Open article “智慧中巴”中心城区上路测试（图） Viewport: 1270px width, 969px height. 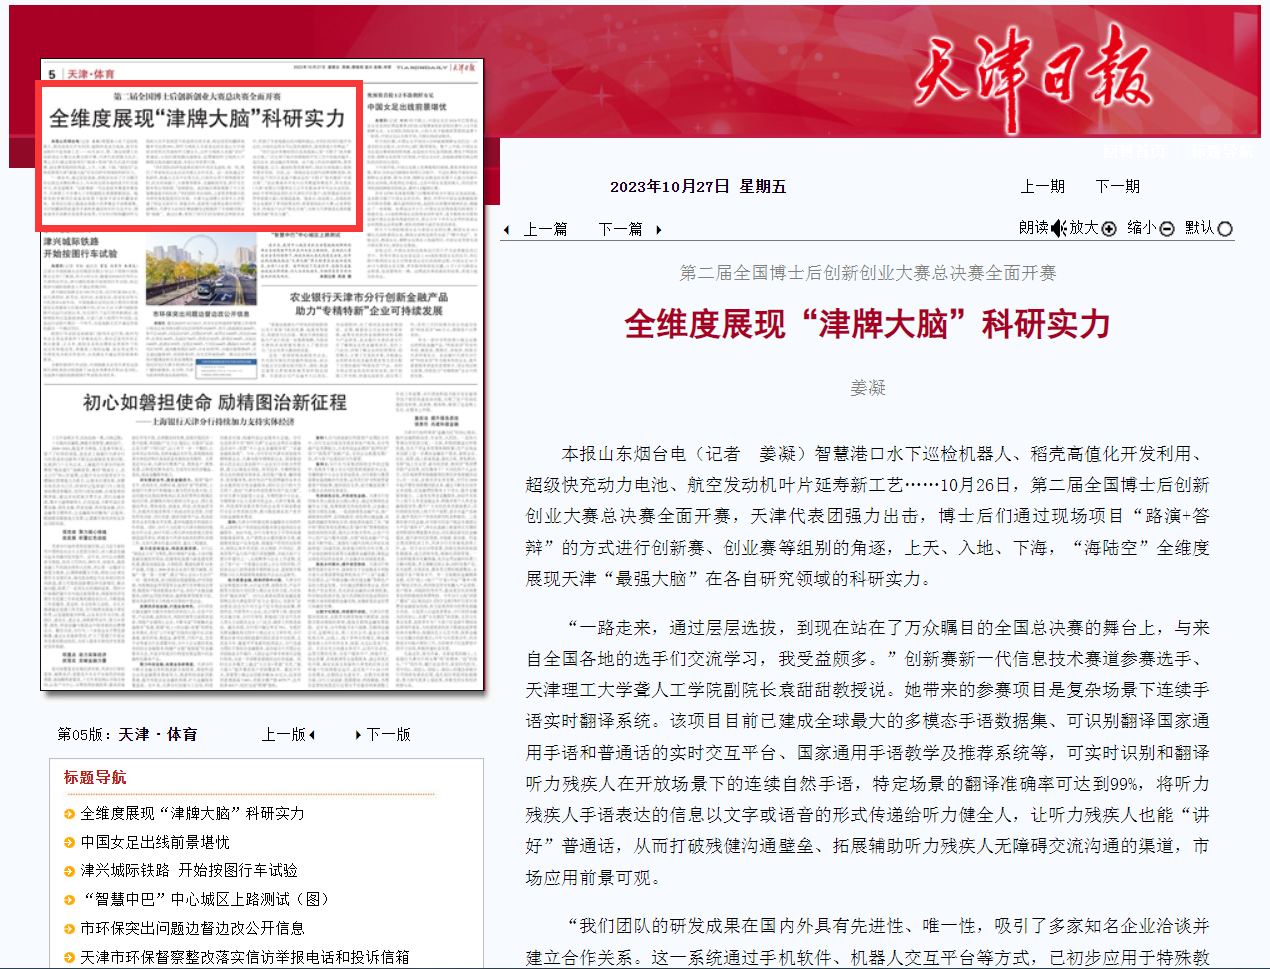204,900
